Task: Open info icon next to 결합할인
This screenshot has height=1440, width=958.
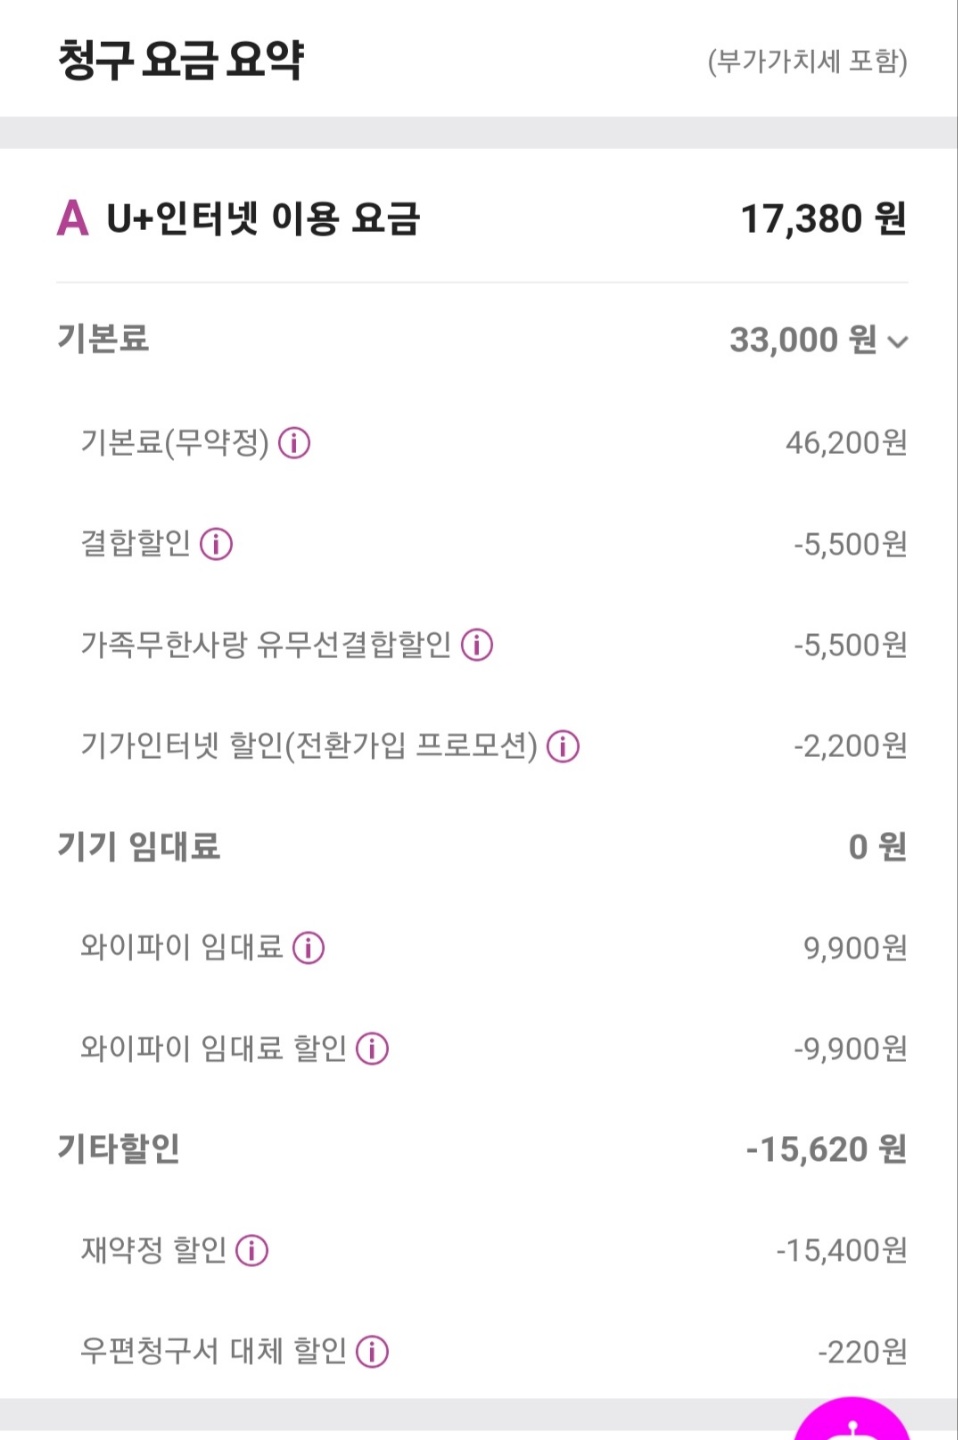Action: [216, 544]
